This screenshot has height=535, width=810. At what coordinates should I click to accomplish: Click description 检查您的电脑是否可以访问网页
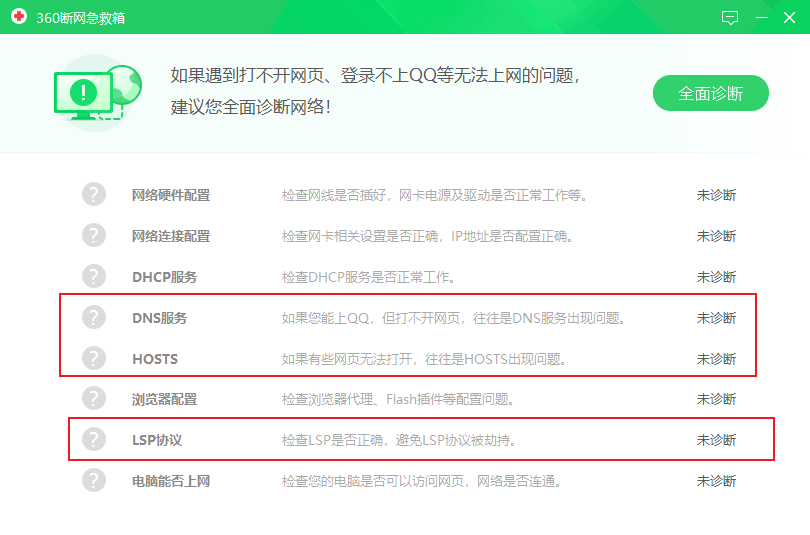click(422, 481)
